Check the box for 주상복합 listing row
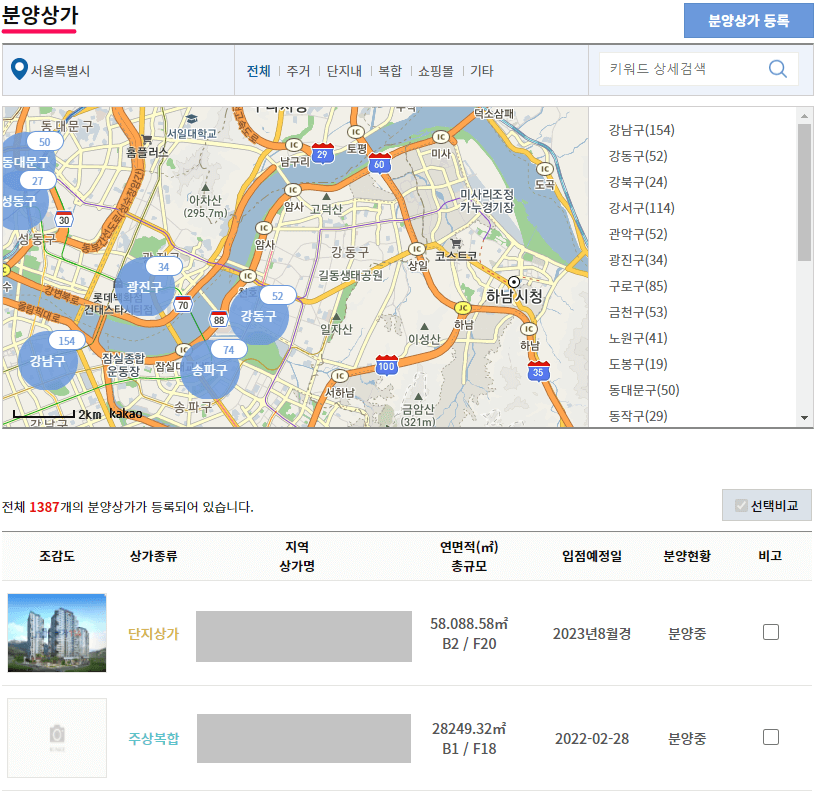Screen dimensions: 818x794 click(771, 737)
